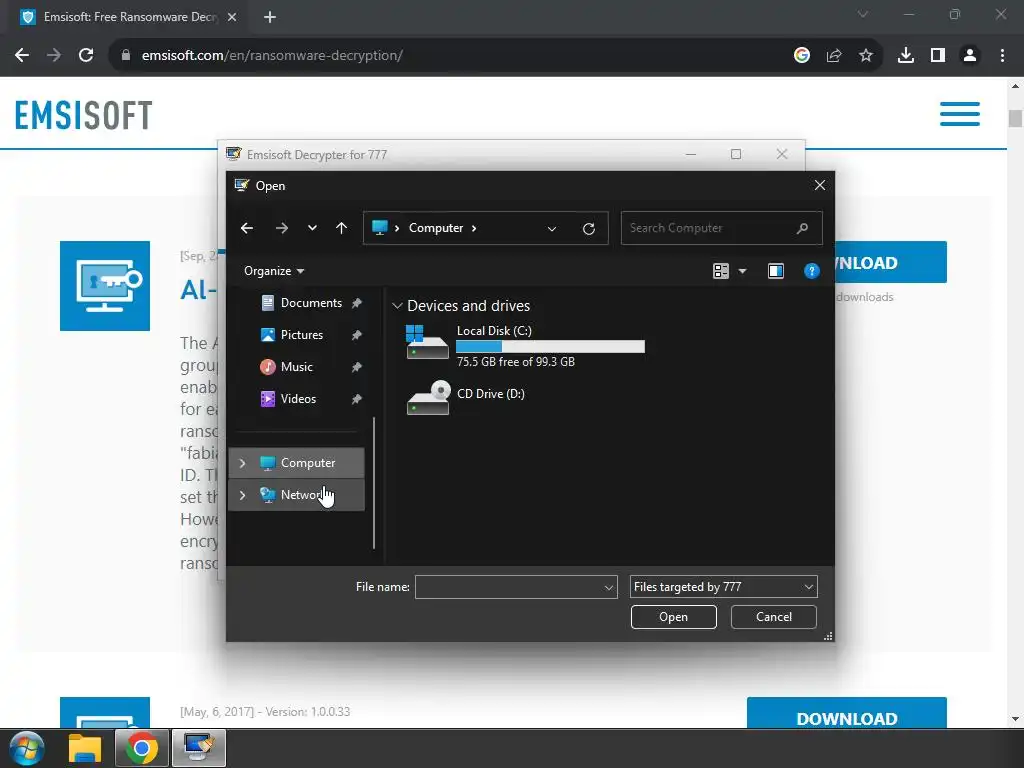1024x768 pixels.
Task: Click the Open button
Action: pos(673,617)
